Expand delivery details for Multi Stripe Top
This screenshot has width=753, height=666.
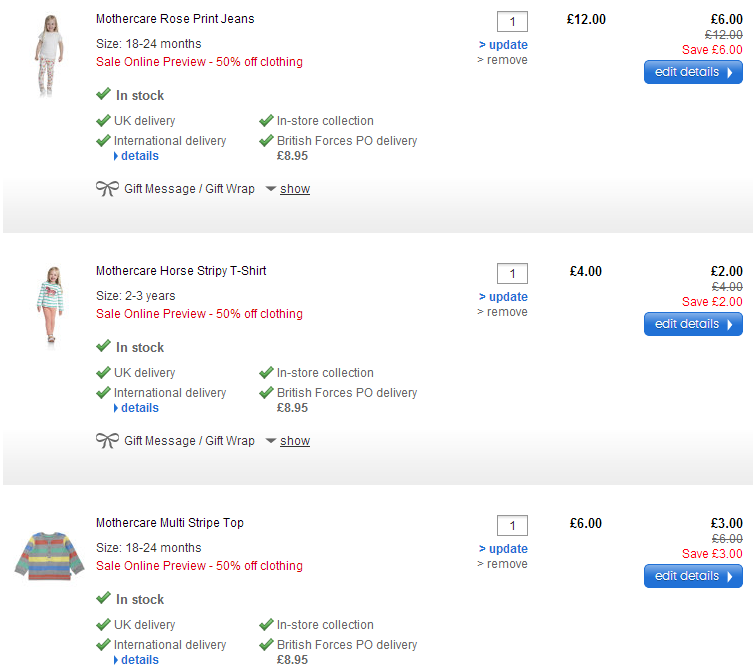tap(139, 659)
